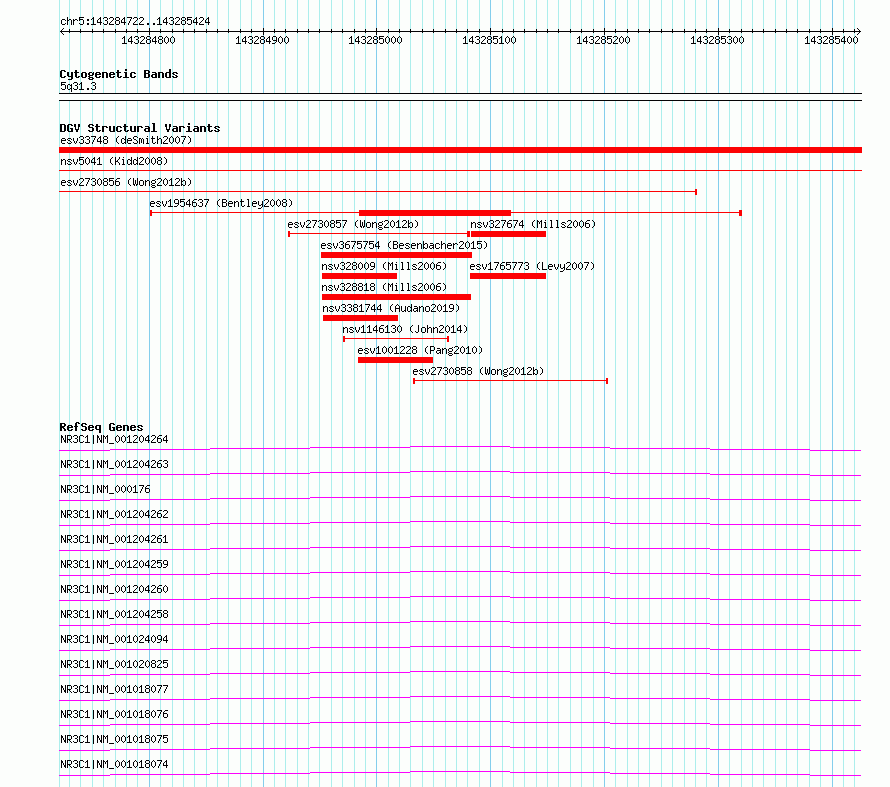Click ruler position 143284800
The width and height of the screenshot is (890, 787).
point(148,40)
